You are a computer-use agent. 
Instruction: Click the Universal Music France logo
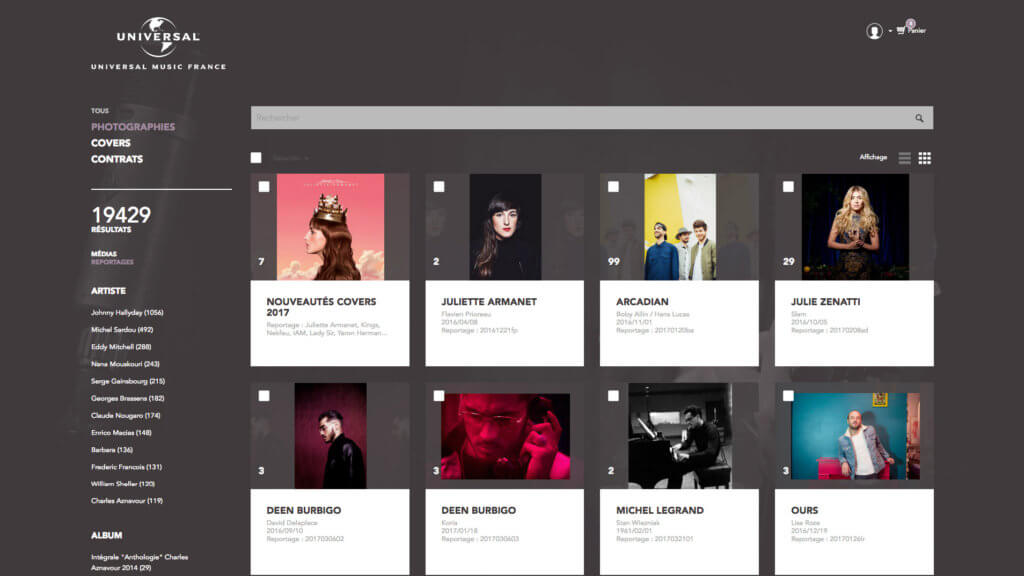(159, 44)
